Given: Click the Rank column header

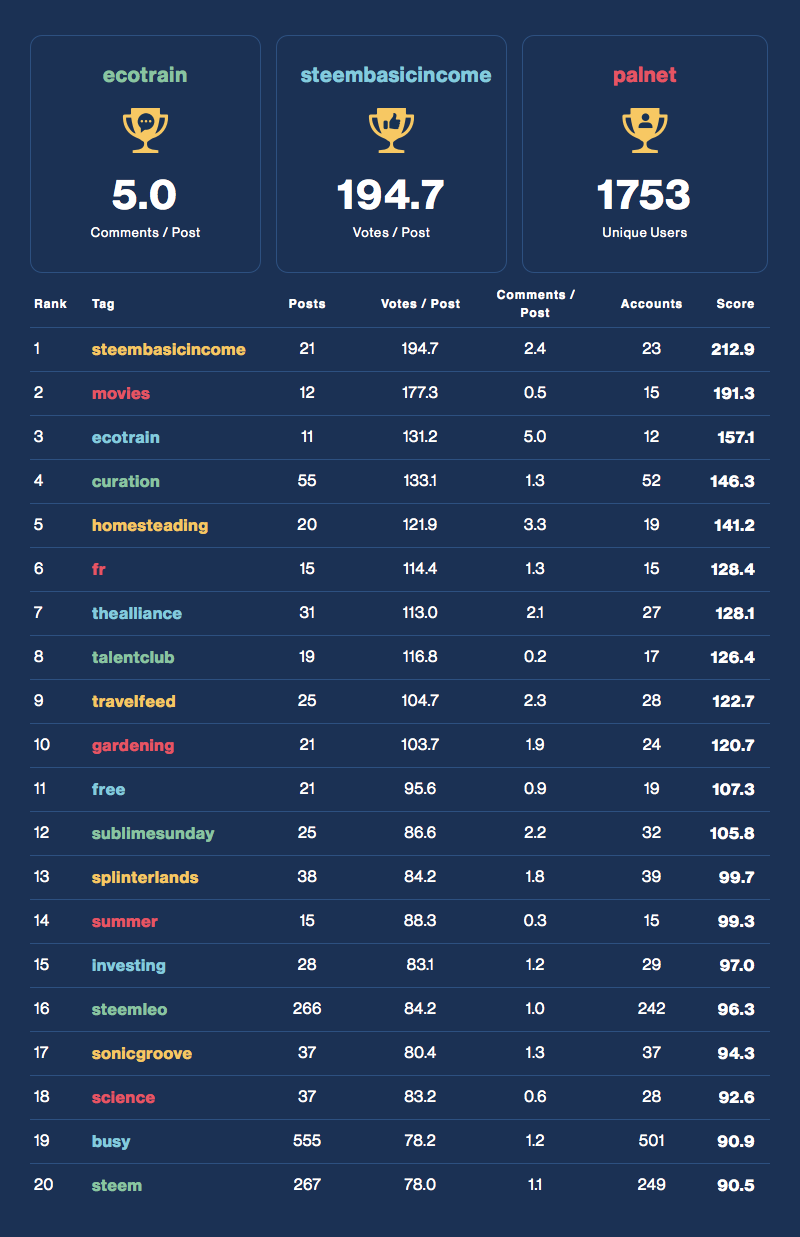Looking at the screenshot, I should coord(50,304).
